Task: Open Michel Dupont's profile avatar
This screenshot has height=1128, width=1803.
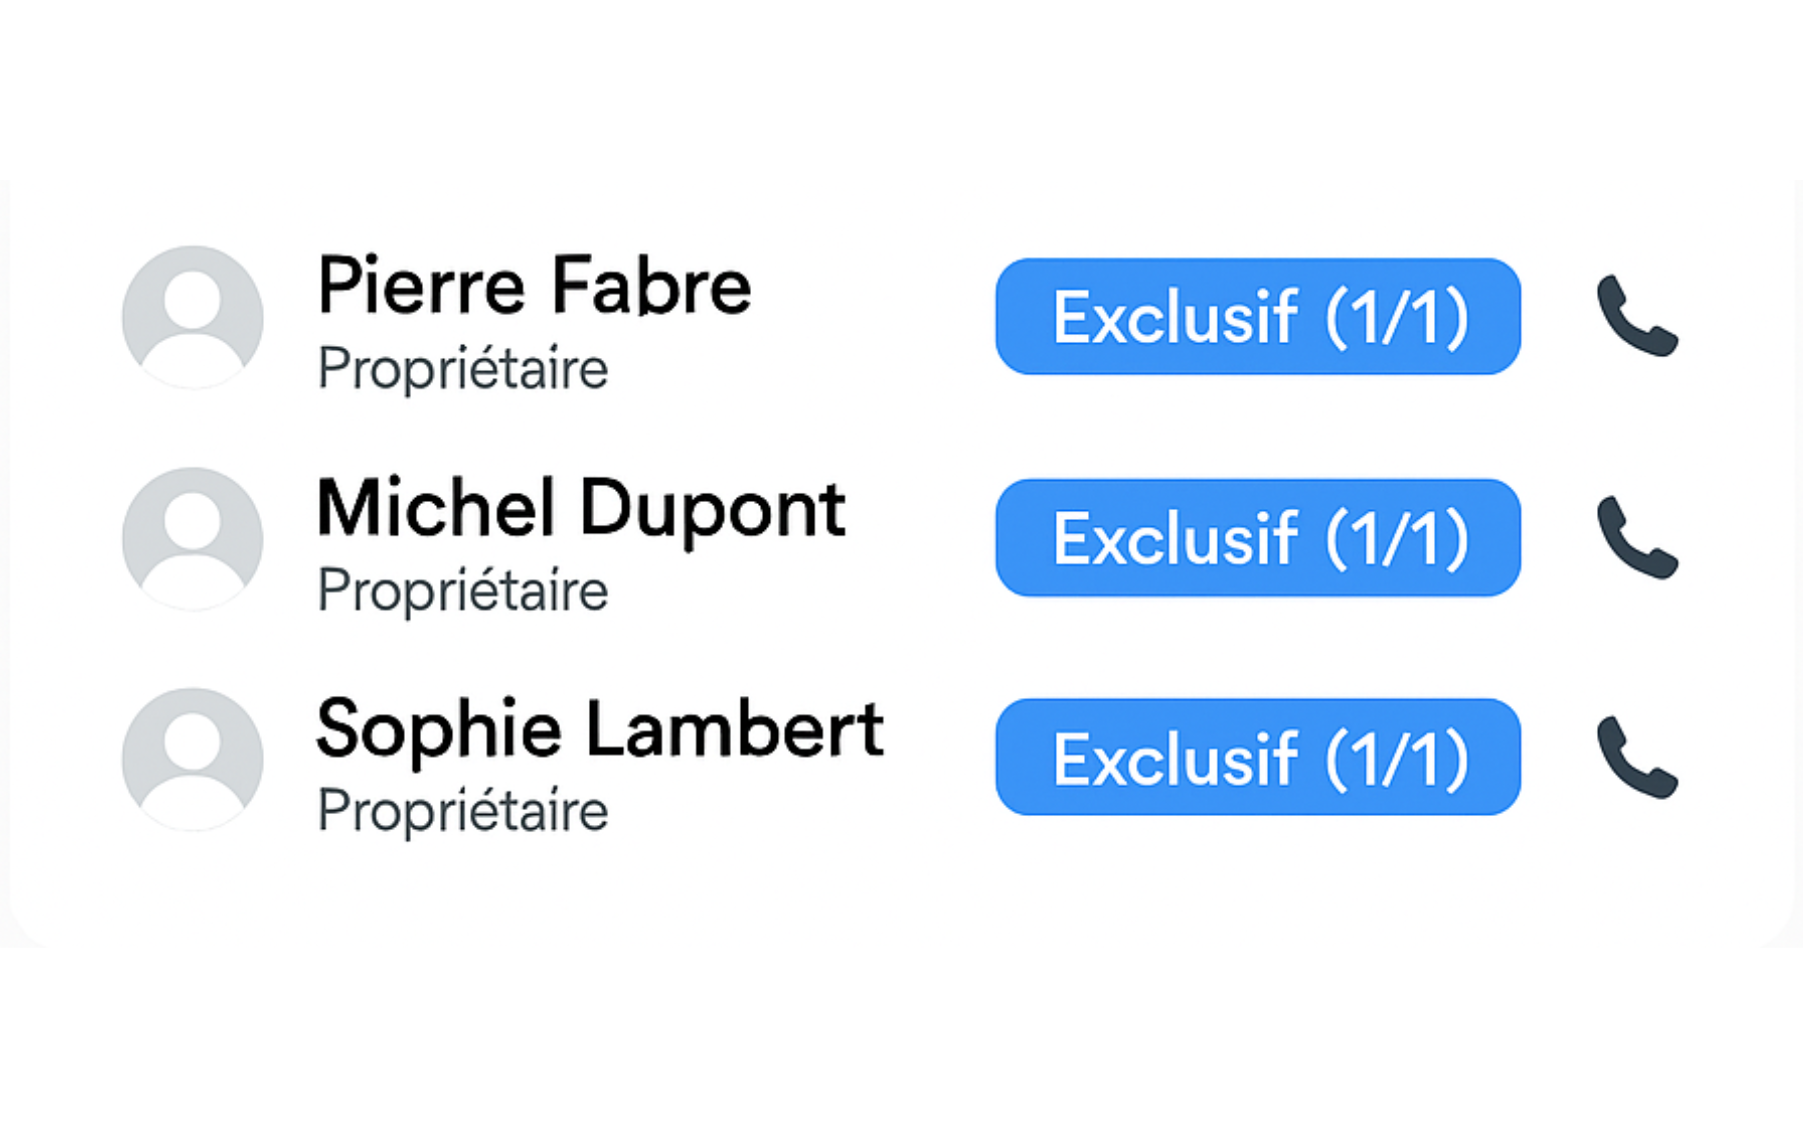Action: (x=192, y=538)
